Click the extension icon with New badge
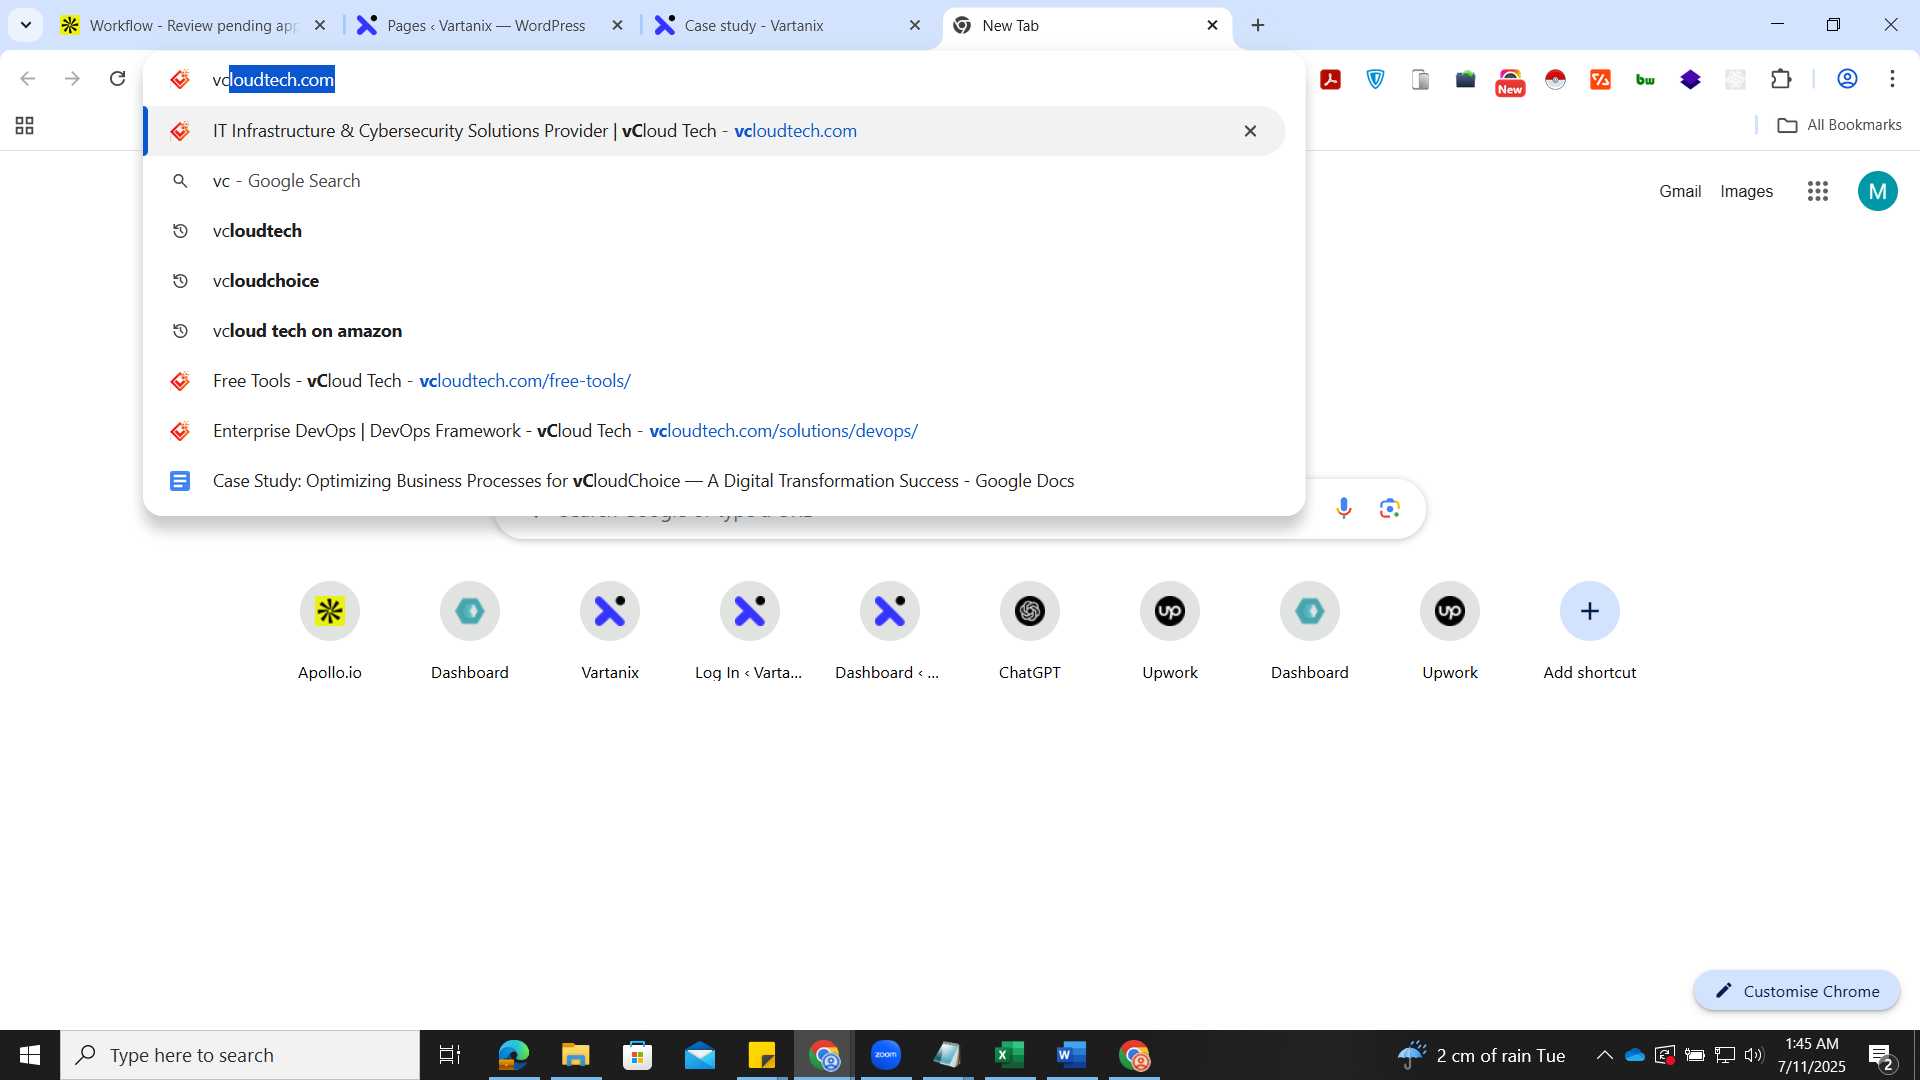 coord(1510,81)
